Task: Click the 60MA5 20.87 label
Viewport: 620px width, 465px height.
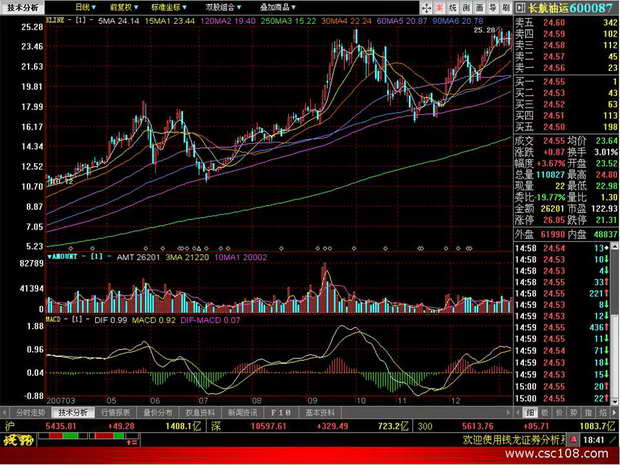Action: click(x=402, y=21)
